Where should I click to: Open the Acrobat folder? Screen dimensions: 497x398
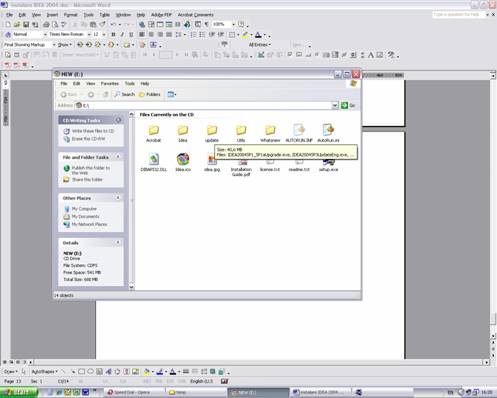(153, 133)
